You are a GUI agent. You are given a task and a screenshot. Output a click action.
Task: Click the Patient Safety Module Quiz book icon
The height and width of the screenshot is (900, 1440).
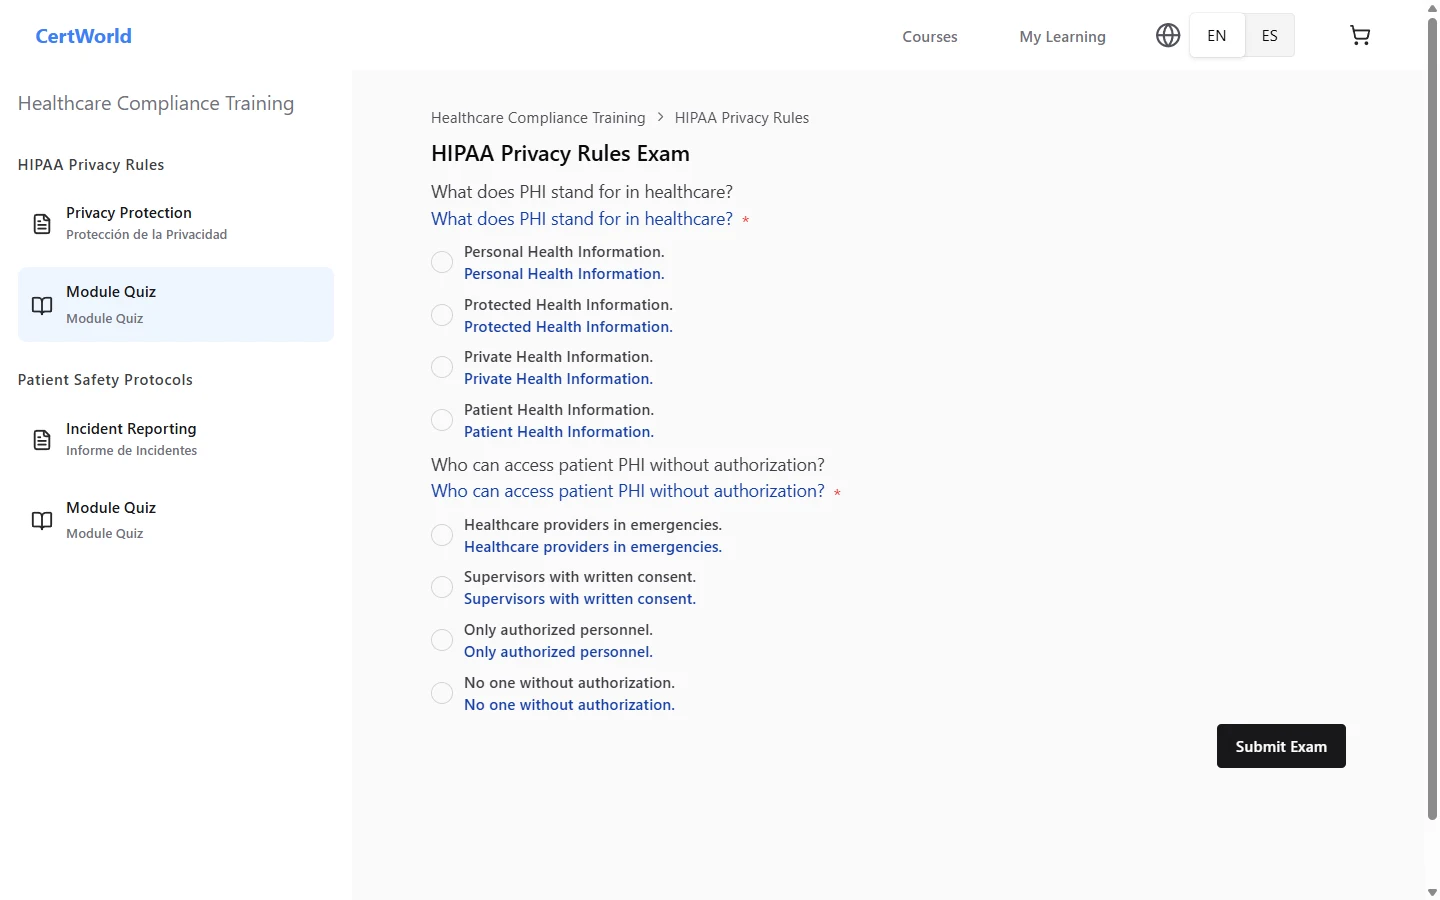click(x=42, y=520)
